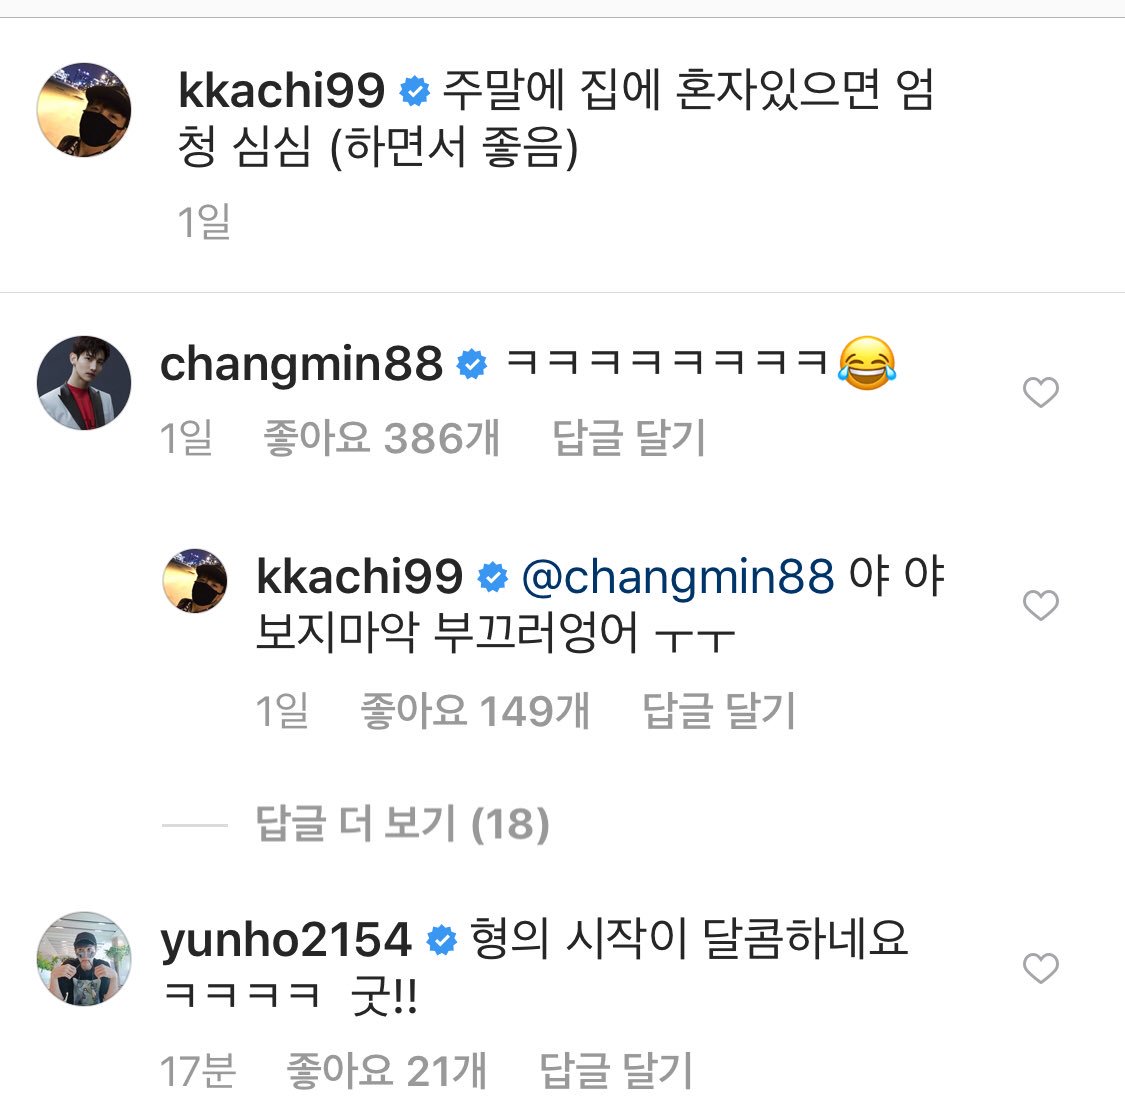Open kkachi99 profile picture in caption

tap(84, 110)
